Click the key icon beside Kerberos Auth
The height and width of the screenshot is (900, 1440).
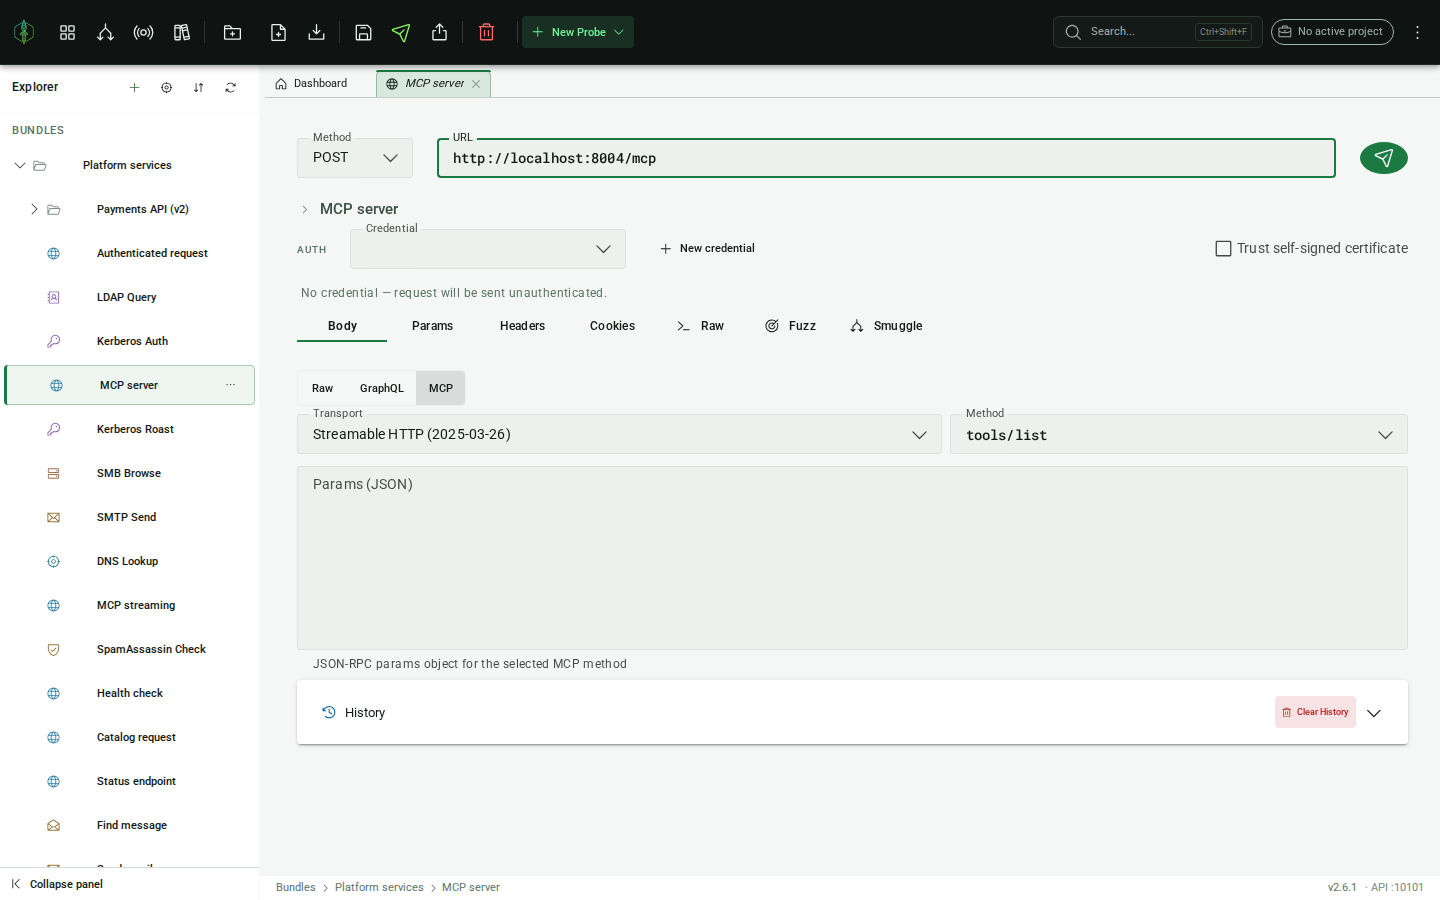pyautogui.click(x=54, y=341)
